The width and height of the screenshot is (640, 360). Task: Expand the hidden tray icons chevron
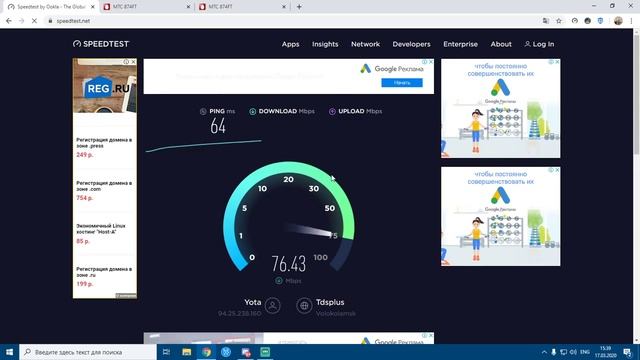tap(544, 352)
